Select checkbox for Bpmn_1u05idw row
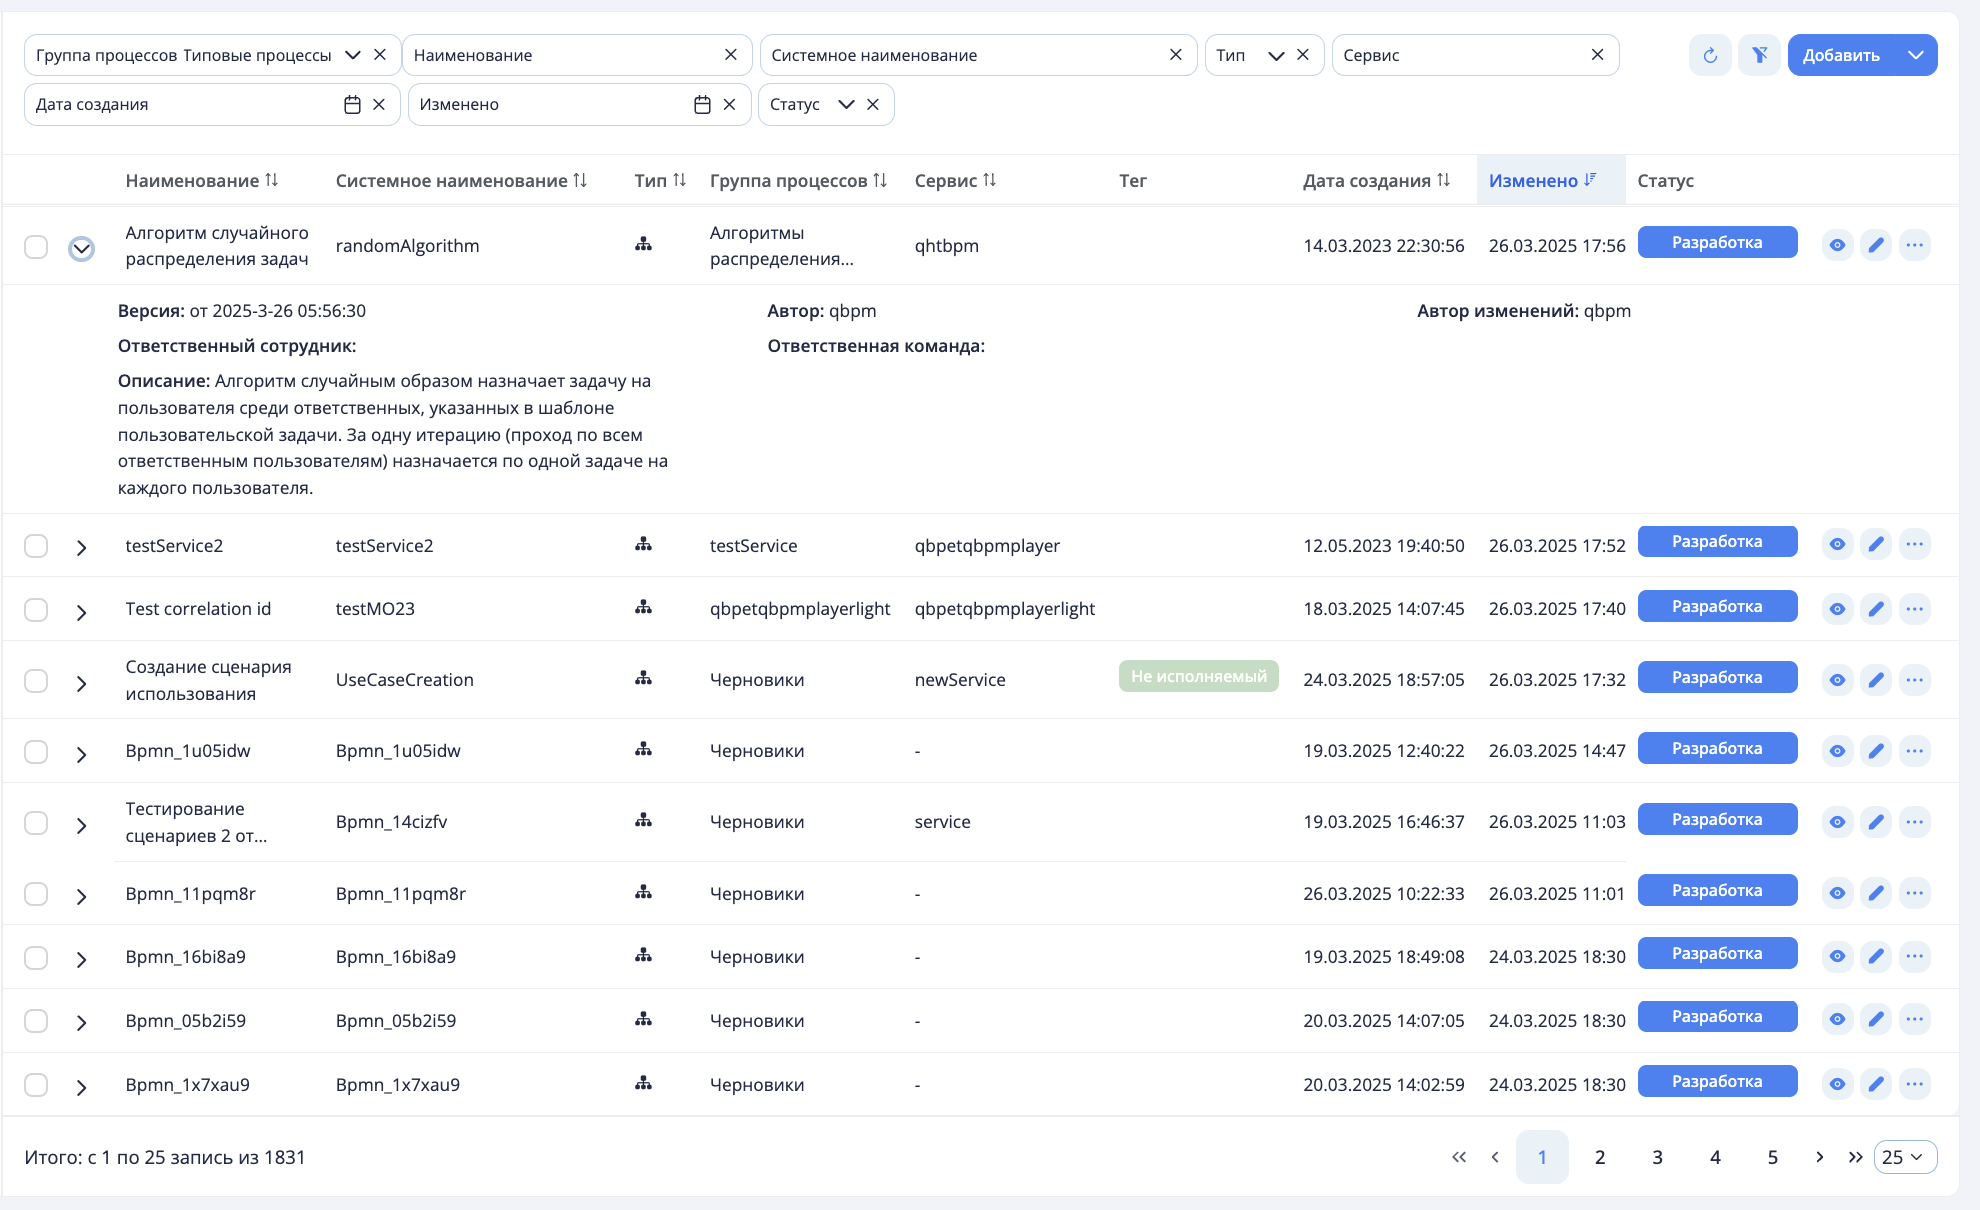Screen dimensions: 1980x1210 click(x=36, y=751)
